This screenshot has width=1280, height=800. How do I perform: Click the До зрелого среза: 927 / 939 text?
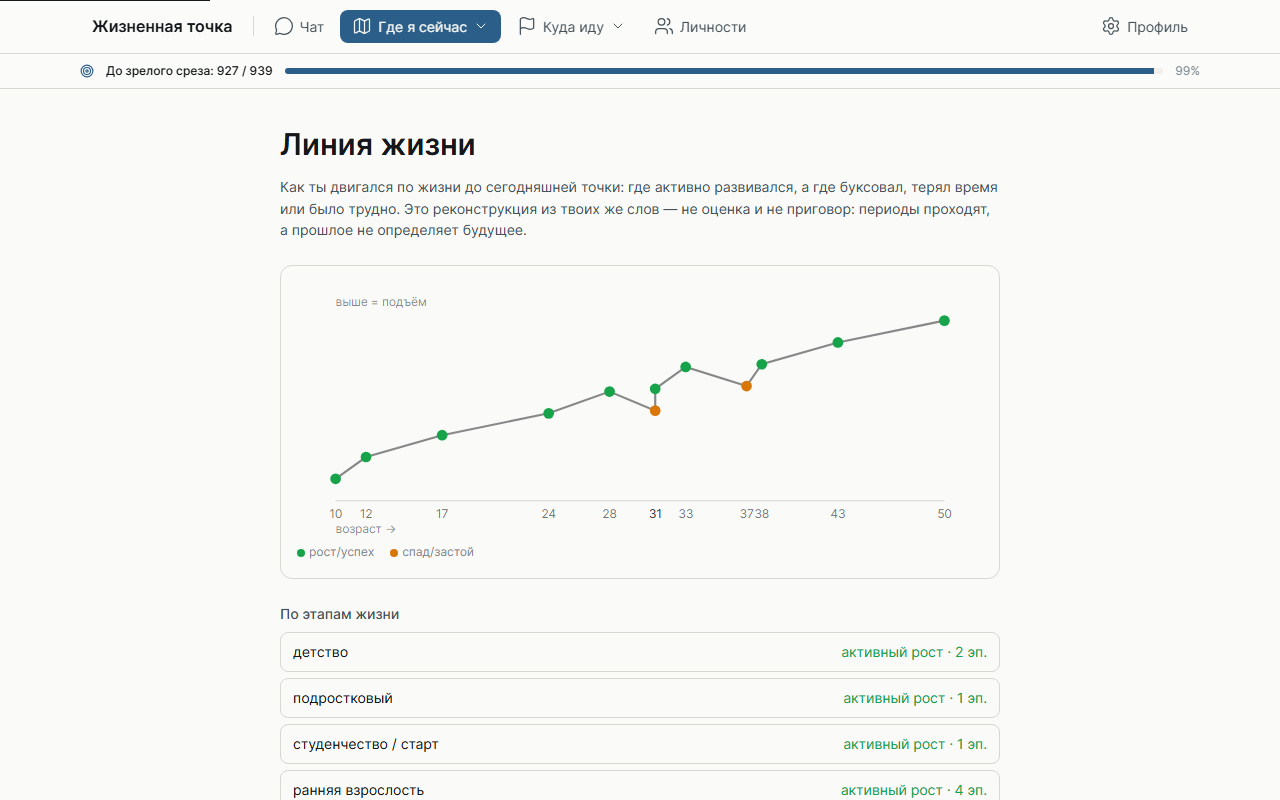(x=189, y=71)
